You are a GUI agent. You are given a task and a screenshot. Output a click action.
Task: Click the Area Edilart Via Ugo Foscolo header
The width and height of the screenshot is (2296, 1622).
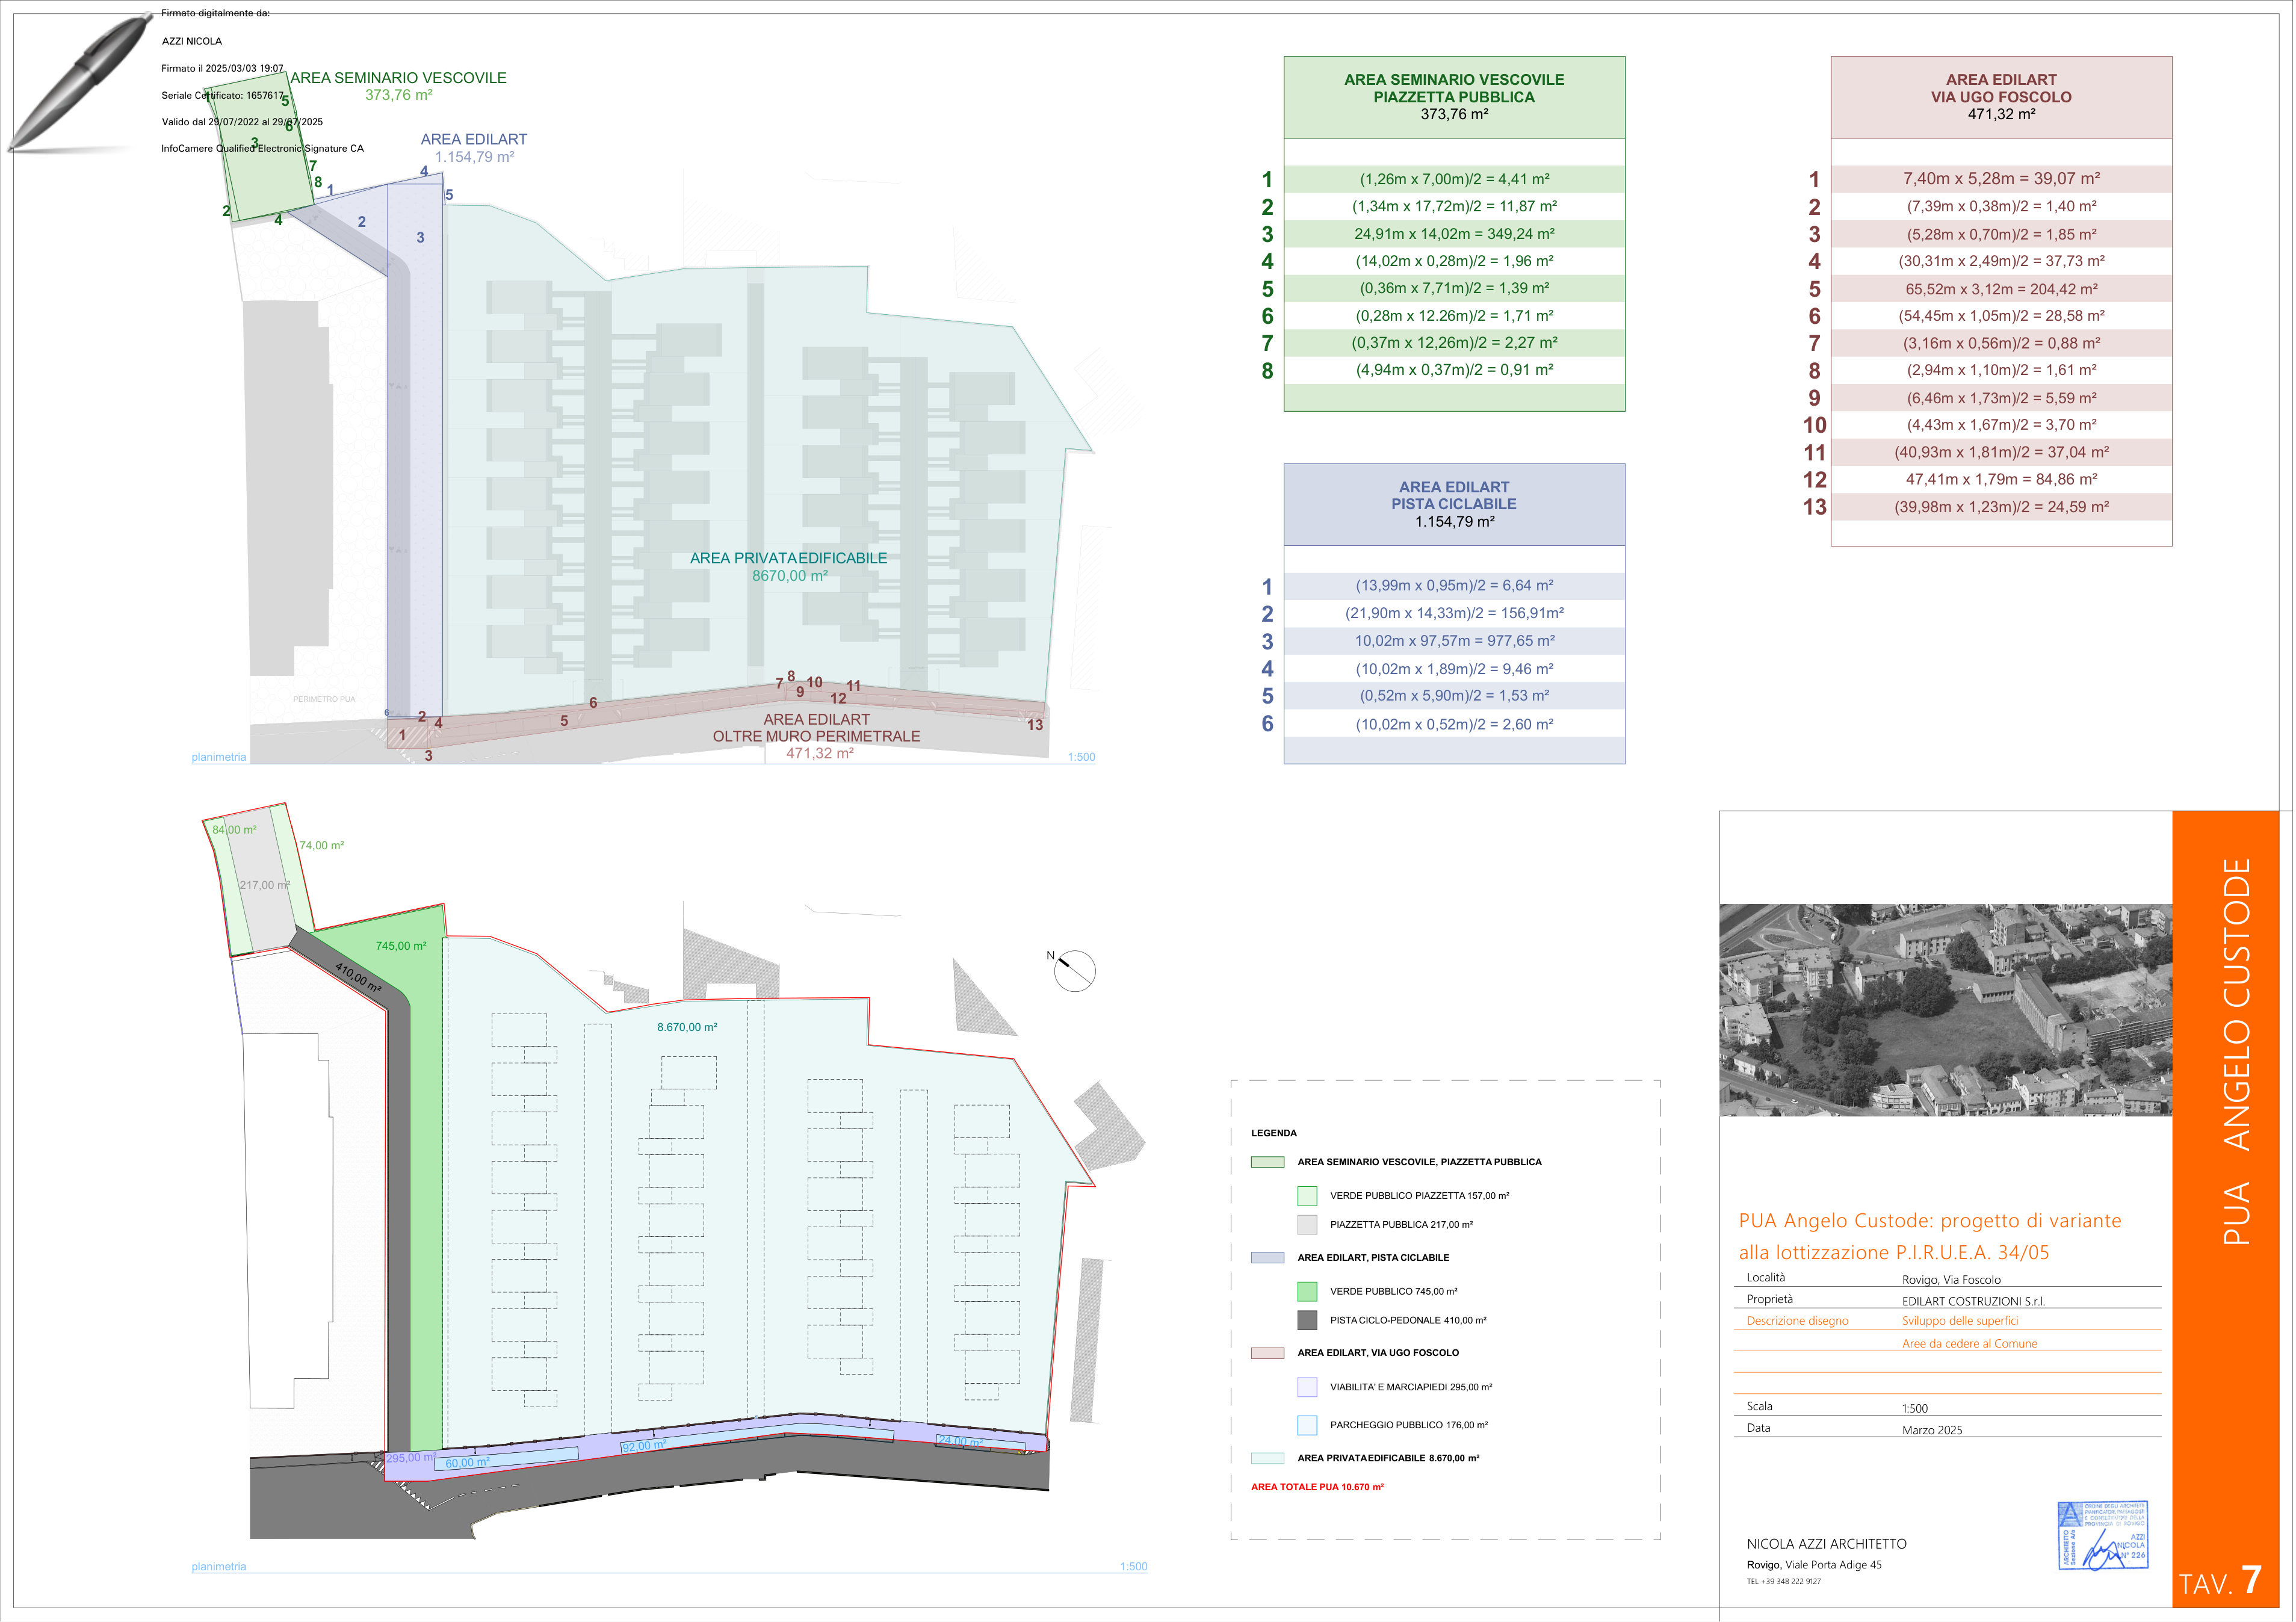[x=2001, y=97]
